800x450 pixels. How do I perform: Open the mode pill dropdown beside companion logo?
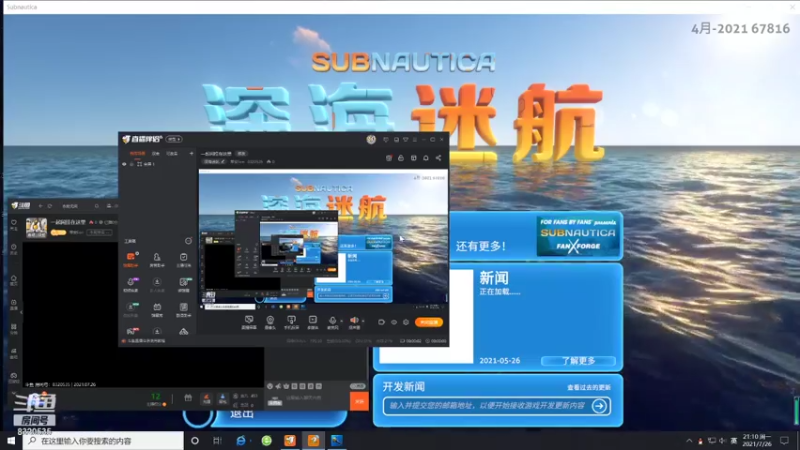tap(174, 139)
